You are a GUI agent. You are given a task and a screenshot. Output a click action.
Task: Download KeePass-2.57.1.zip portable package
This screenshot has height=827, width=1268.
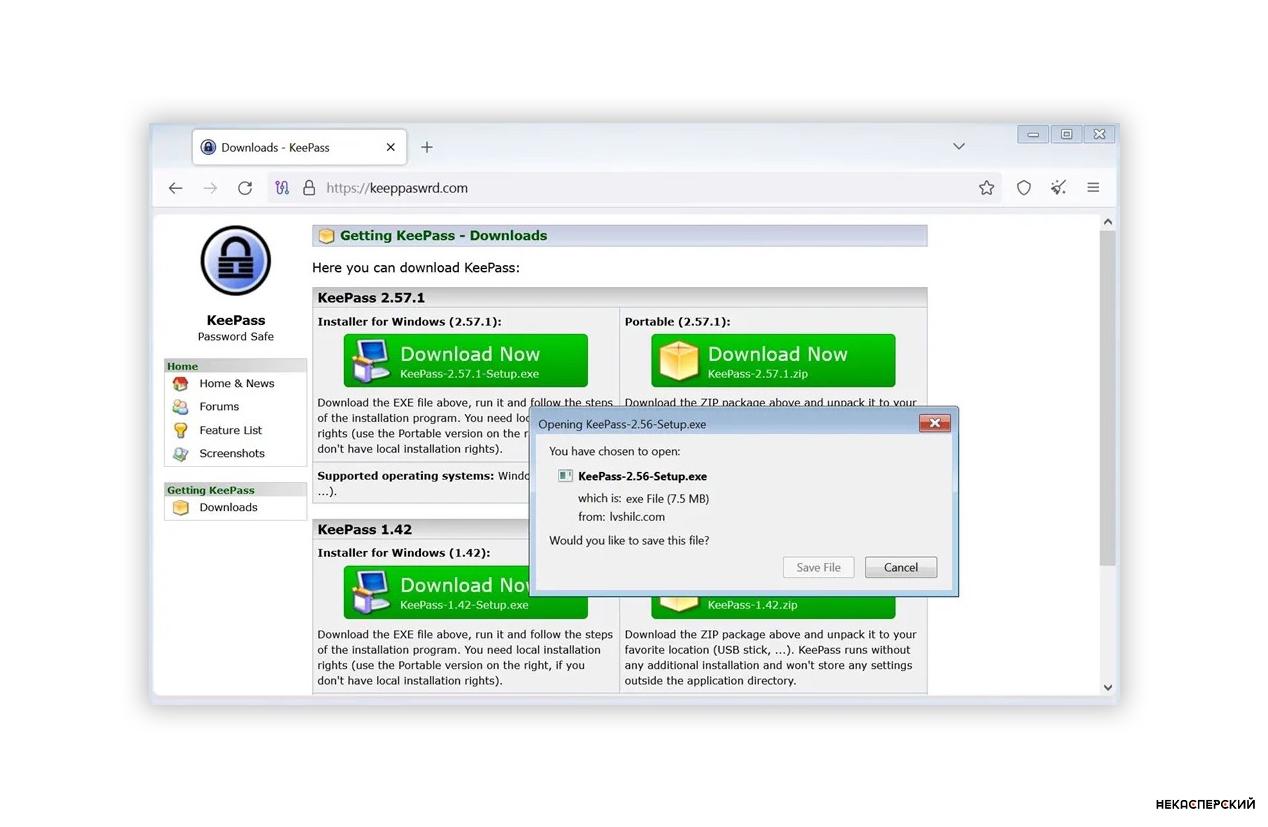[x=773, y=361]
